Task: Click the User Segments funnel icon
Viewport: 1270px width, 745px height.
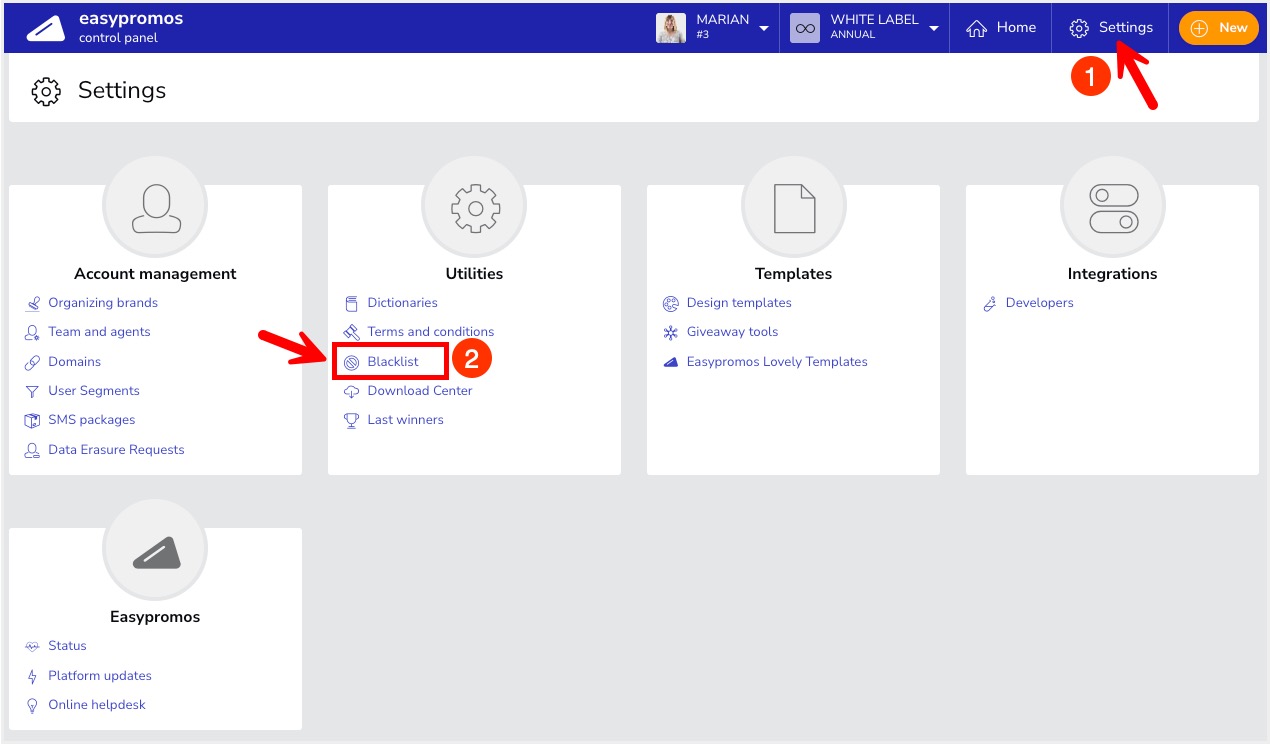Action: 32,391
